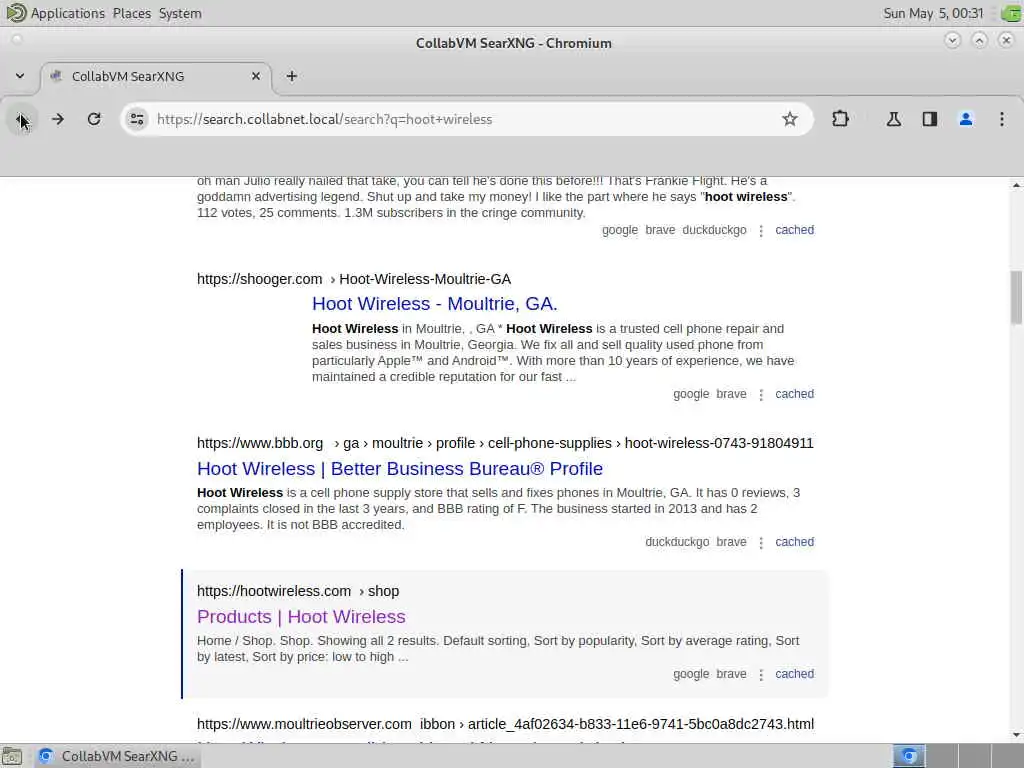Click 'duckduckgo' engine label under bbb result
The height and width of the screenshot is (768, 1024).
click(677, 541)
